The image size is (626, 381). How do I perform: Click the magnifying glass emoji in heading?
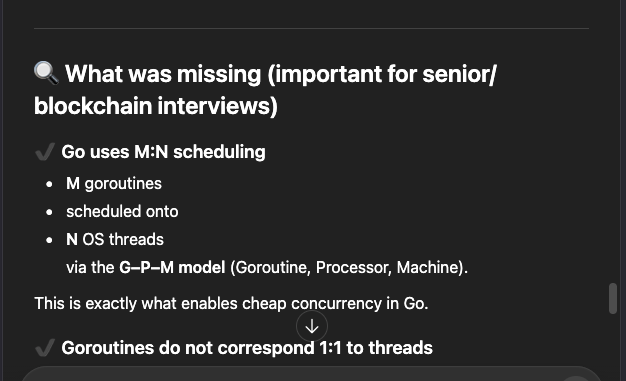pyautogui.click(x=46, y=73)
